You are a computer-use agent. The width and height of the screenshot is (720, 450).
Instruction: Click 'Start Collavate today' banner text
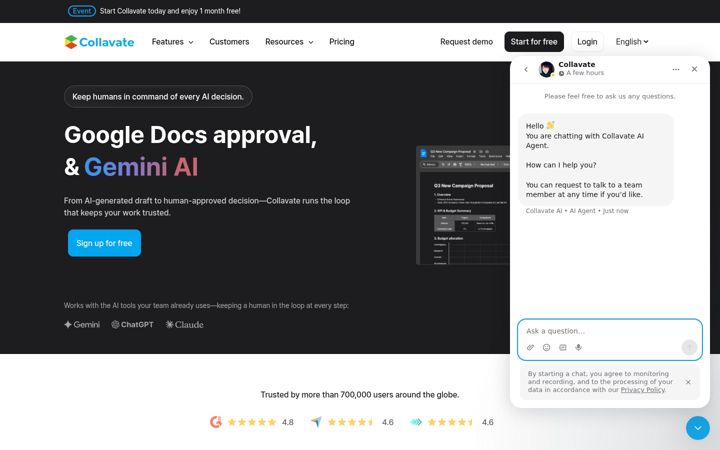coord(170,11)
